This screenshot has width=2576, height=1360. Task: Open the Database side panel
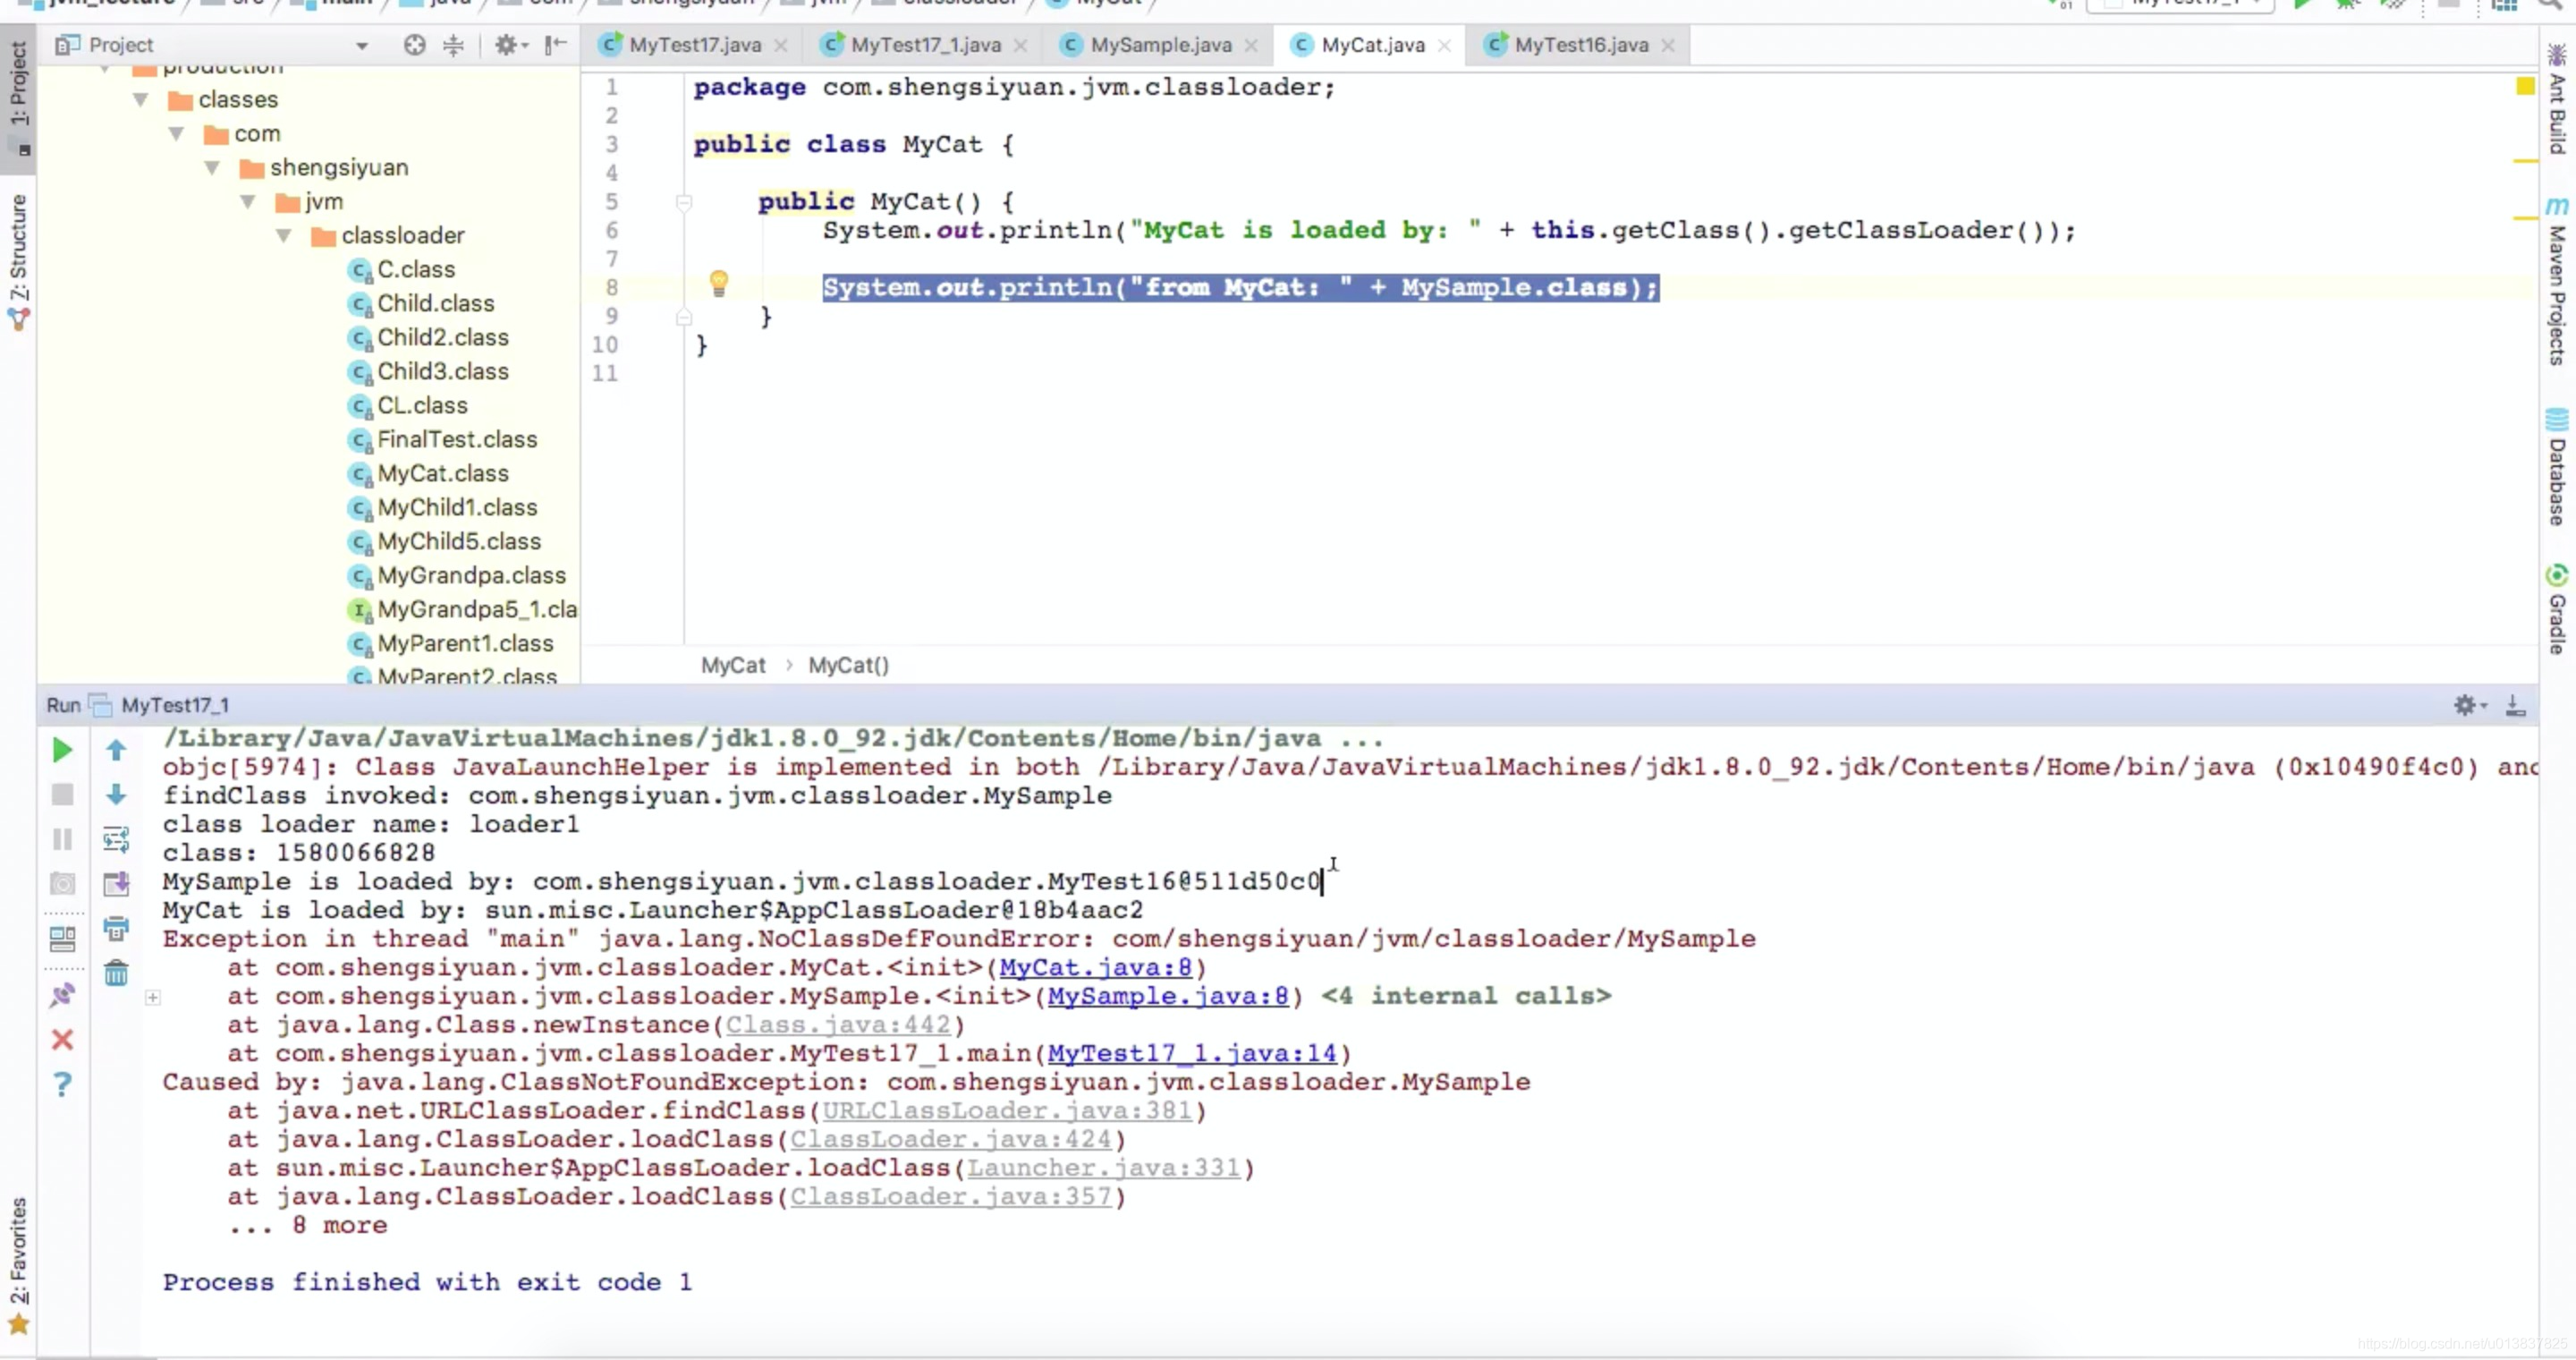coord(2557,467)
